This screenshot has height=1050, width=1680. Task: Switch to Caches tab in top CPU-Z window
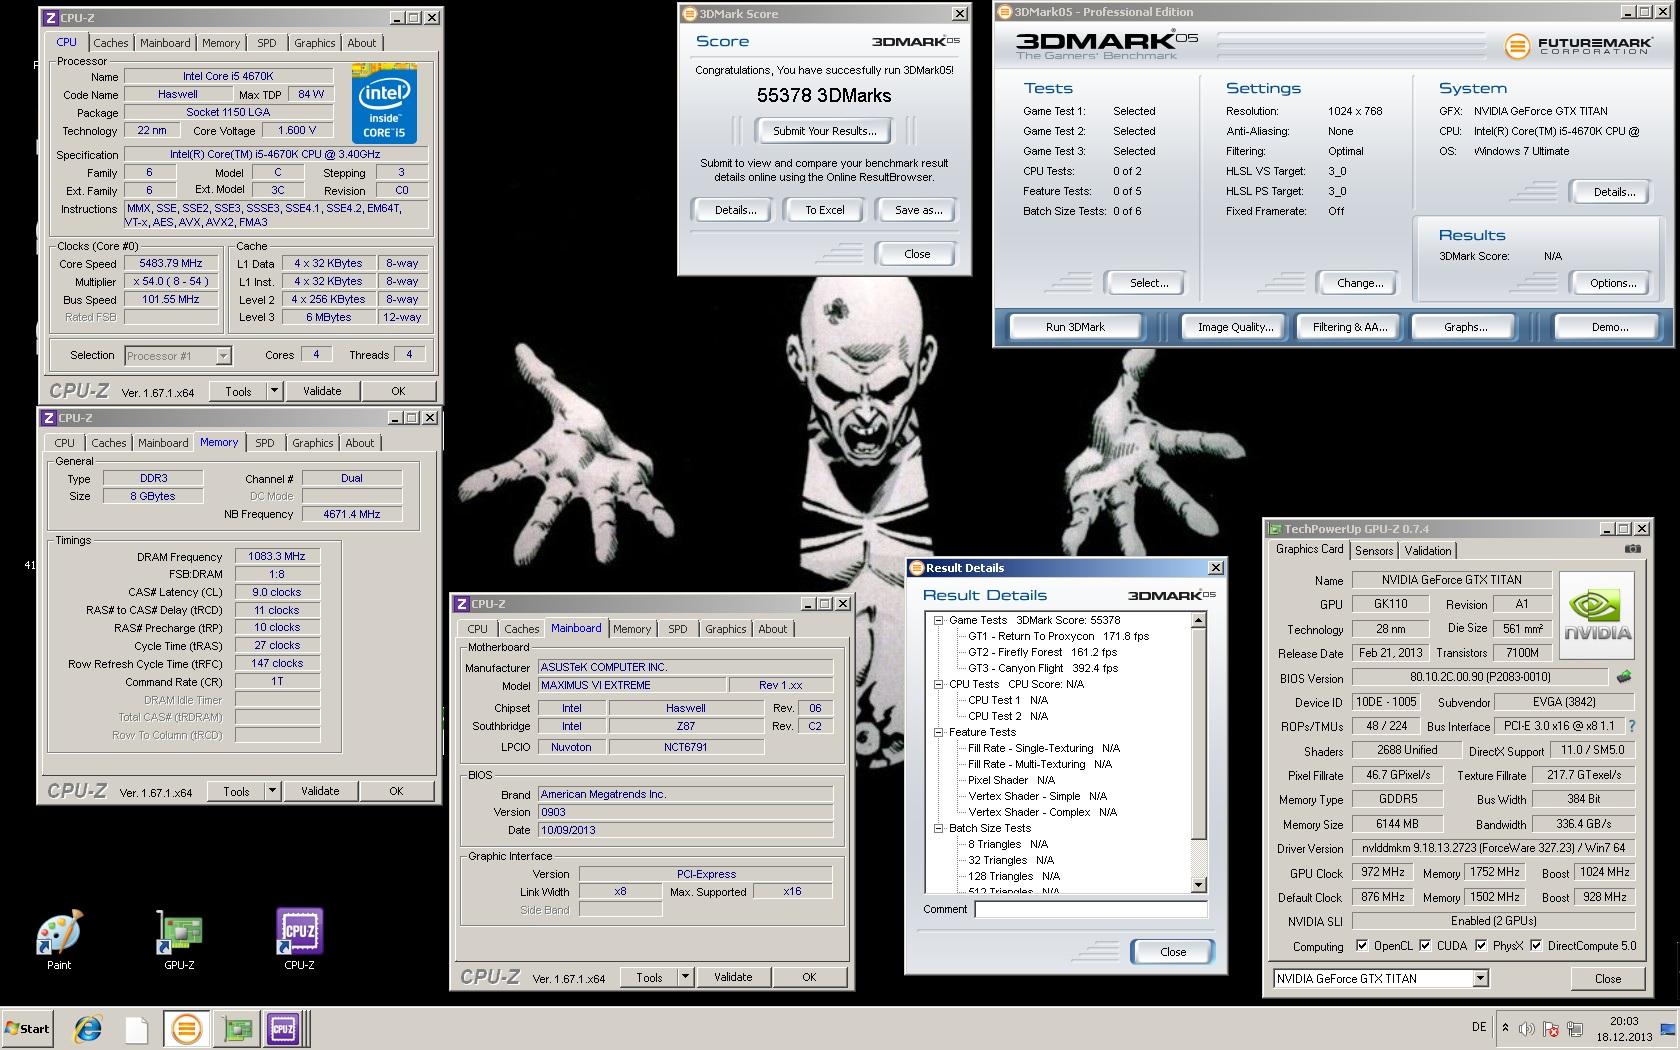pos(111,43)
